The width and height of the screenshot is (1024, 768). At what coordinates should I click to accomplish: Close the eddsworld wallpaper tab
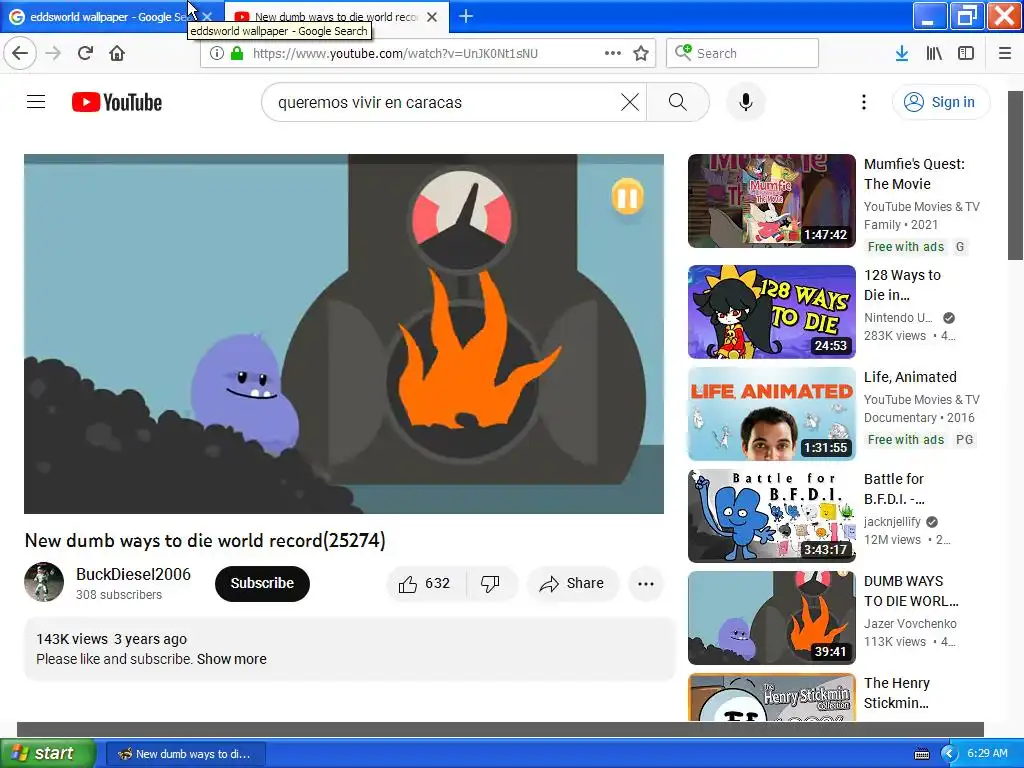click(x=206, y=16)
